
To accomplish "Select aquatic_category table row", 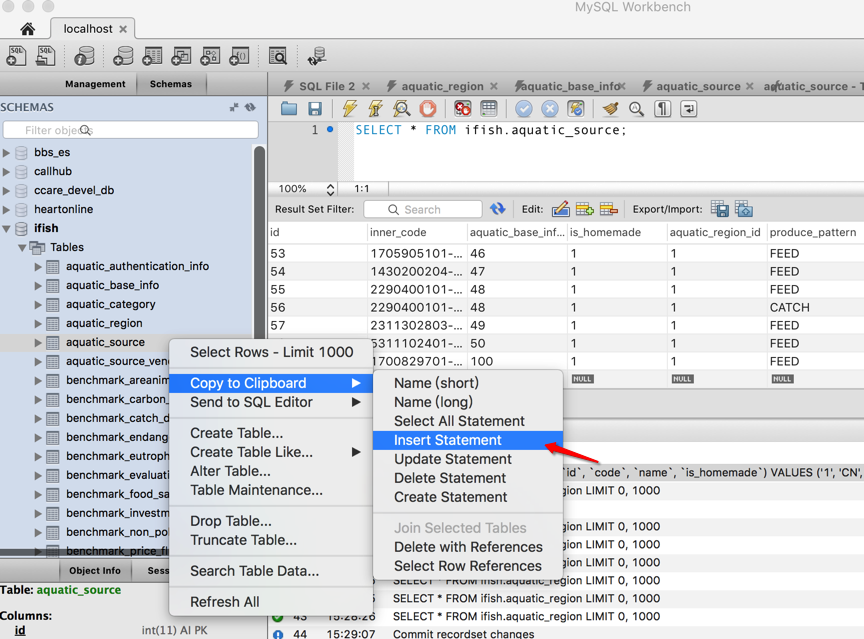I will tap(110, 304).
